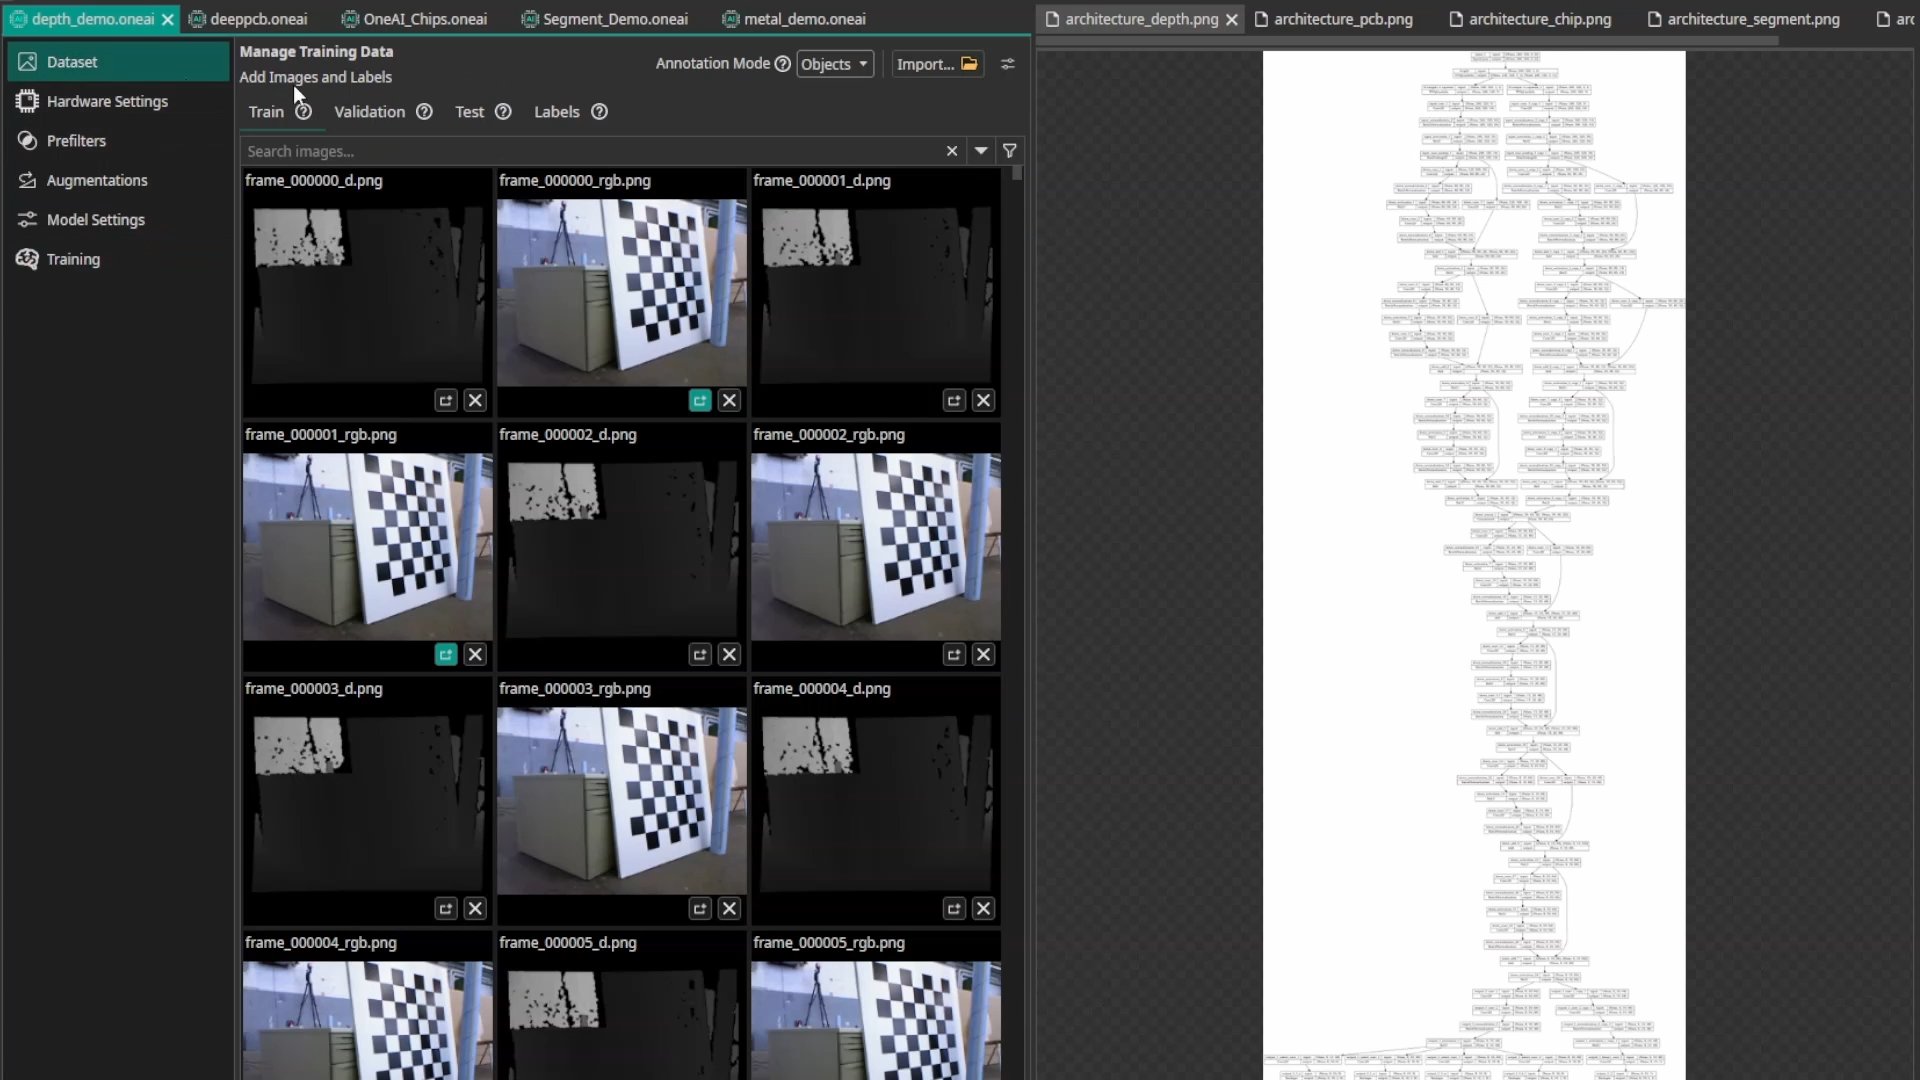Move frame_000000_rgb.png to another split
This screenshot has height=1080, width=1920.
[699, 400]
